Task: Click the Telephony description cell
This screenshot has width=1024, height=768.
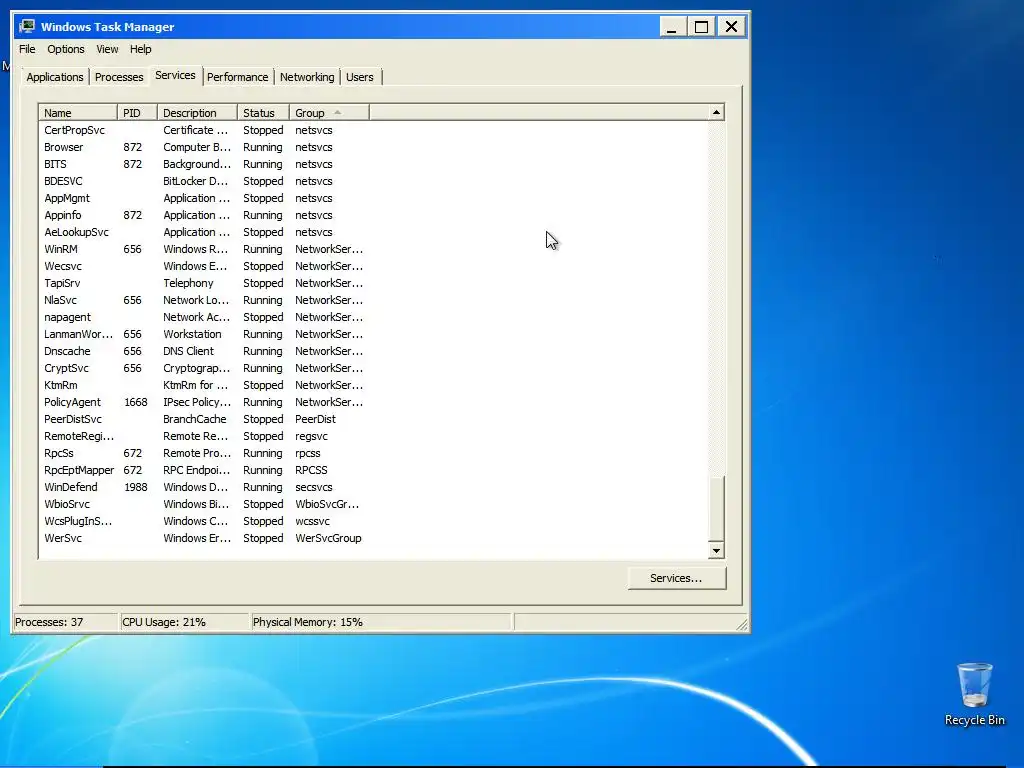Action: point(188,283)
